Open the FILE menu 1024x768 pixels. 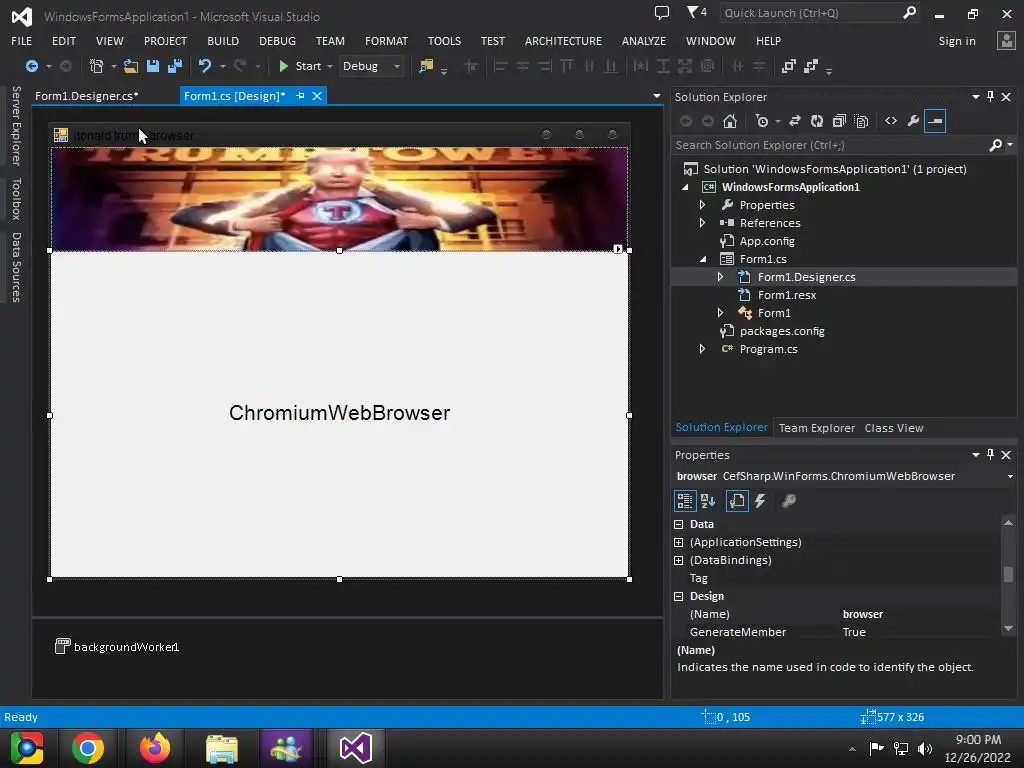pyautogui.click(x=22, y=41)
